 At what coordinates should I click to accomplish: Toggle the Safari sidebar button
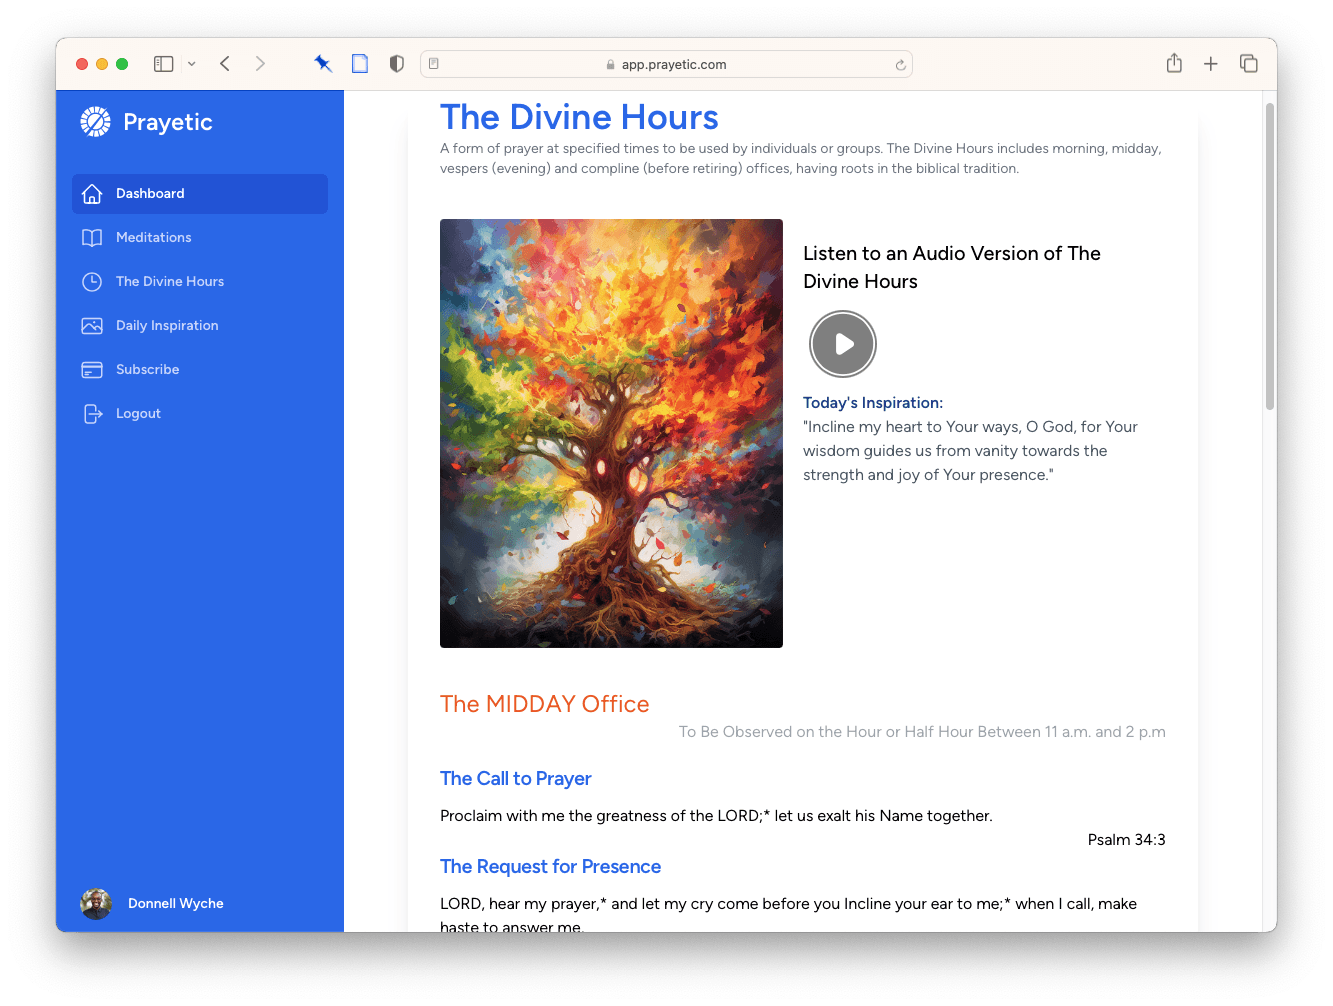point(164,64)
